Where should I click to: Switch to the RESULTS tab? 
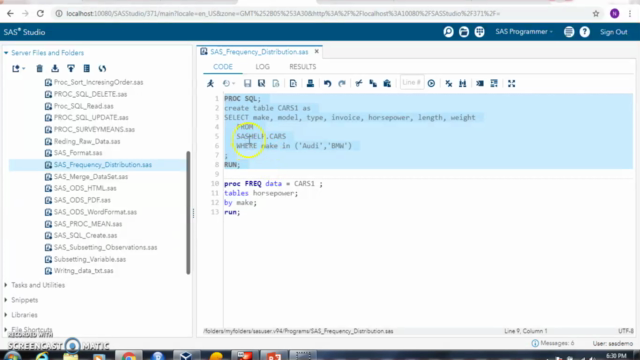pos(302,67)
